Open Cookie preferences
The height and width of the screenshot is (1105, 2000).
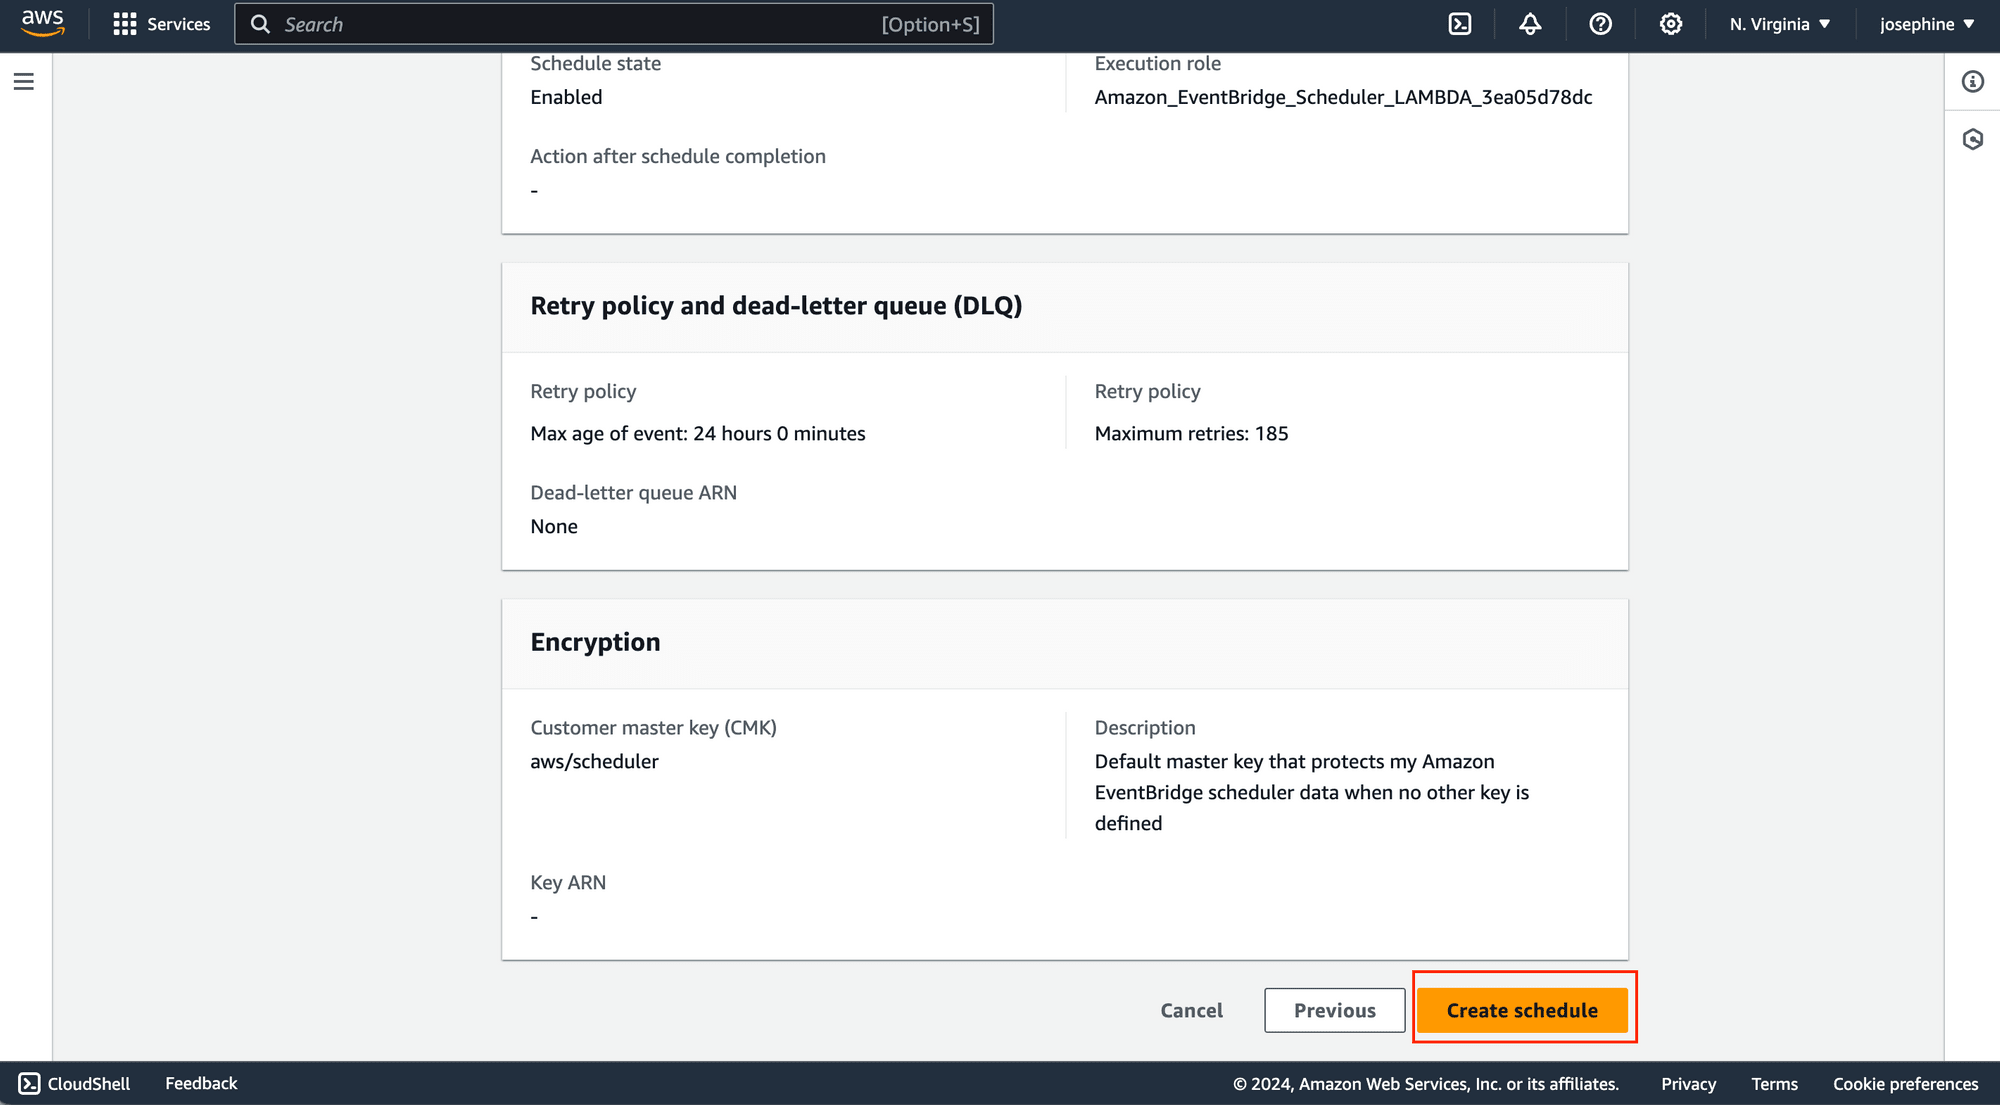[x=1905, y=1084]
